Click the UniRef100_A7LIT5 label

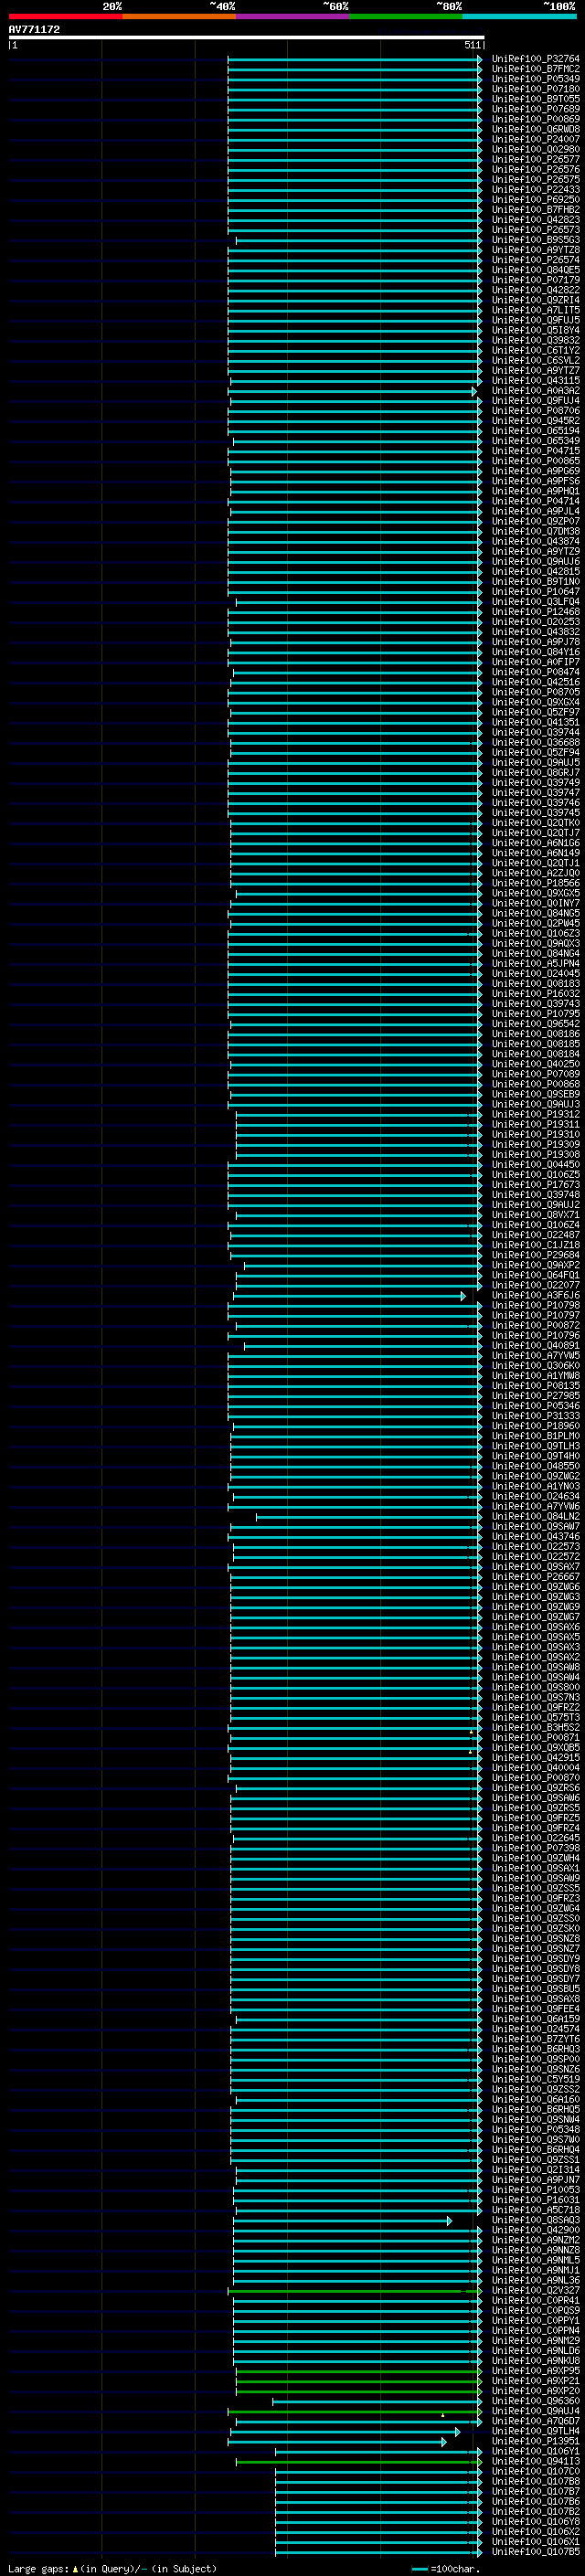[536, 310]
